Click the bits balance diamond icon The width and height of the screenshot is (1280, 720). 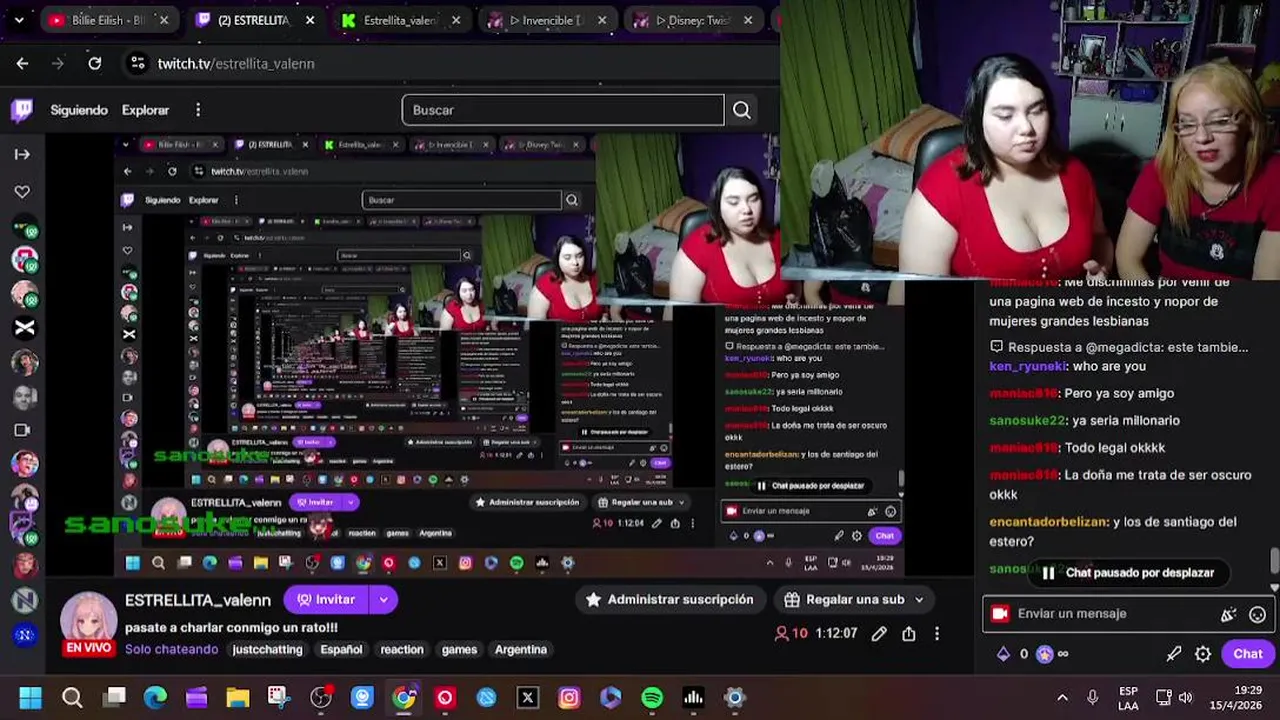pyautogui.click(x=1003, y=654)
